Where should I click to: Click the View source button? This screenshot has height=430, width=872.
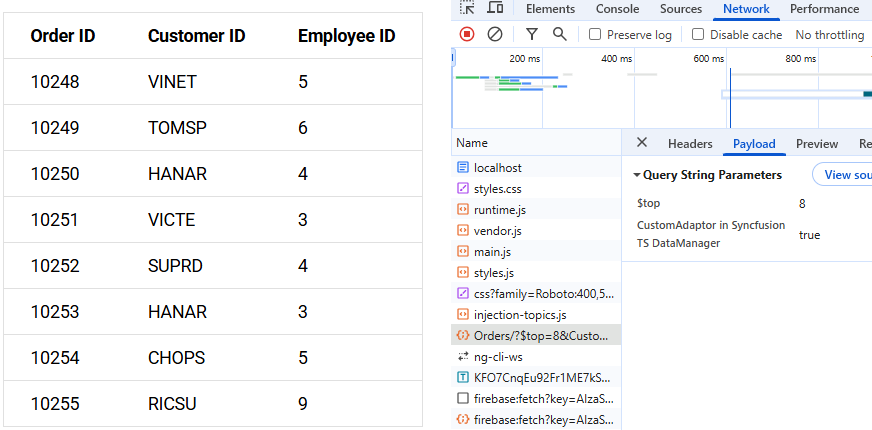tap(843, 175)
